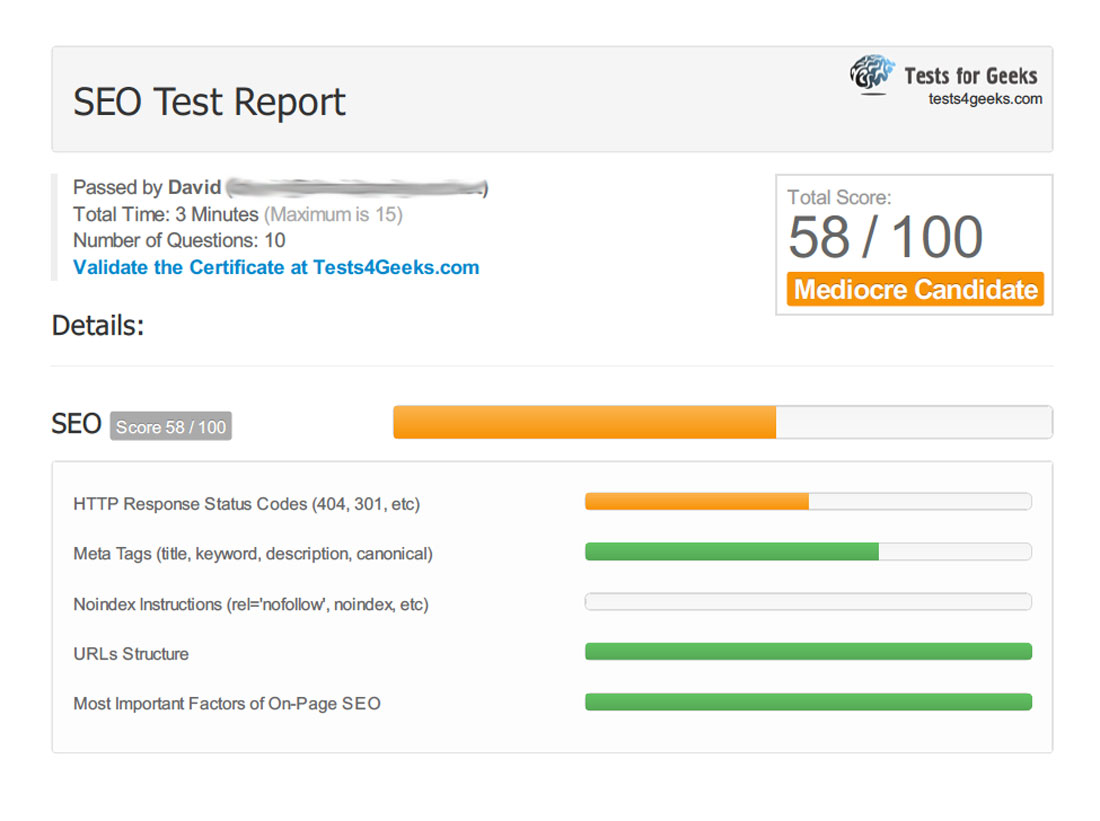Click the Details section heading
The width and height of the screenshot is (1100, 821).
pyautogui.click(x=98, y=325)
